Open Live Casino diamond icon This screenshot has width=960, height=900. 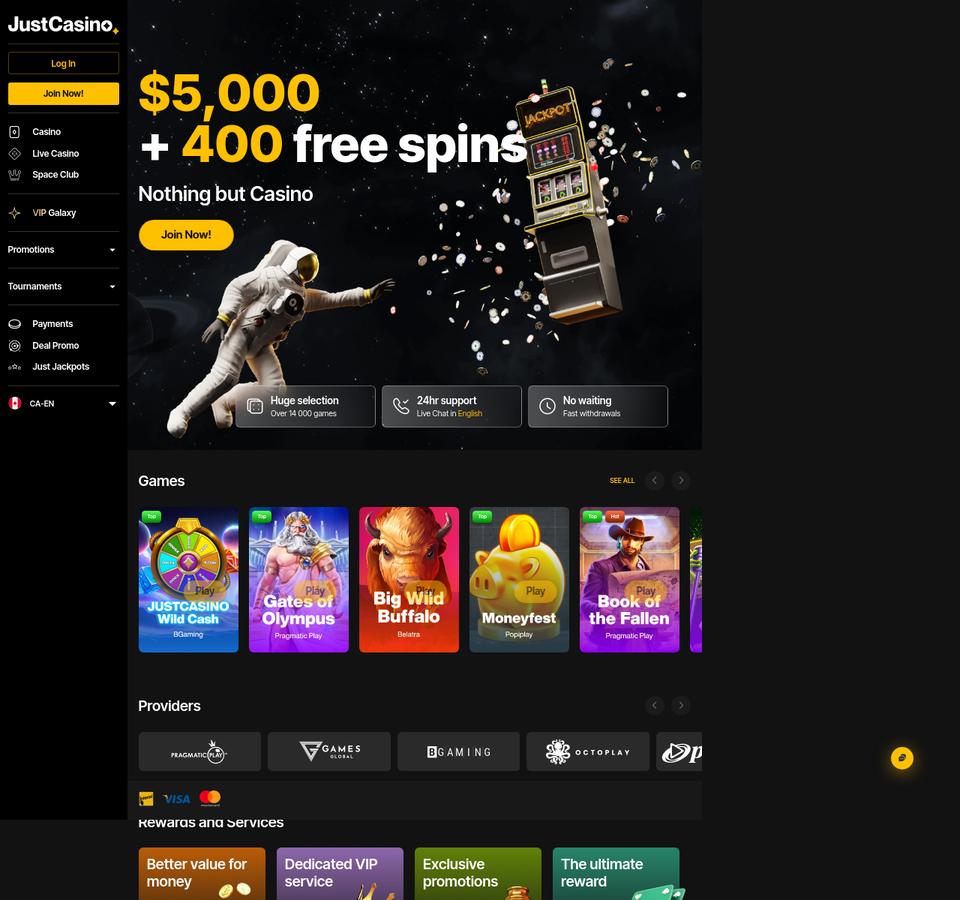tap(15, 154)
